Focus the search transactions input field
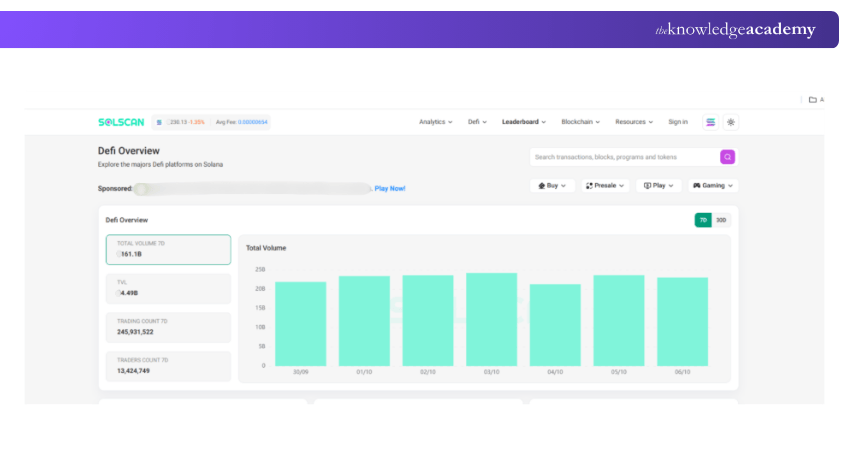 coord(624,157)
